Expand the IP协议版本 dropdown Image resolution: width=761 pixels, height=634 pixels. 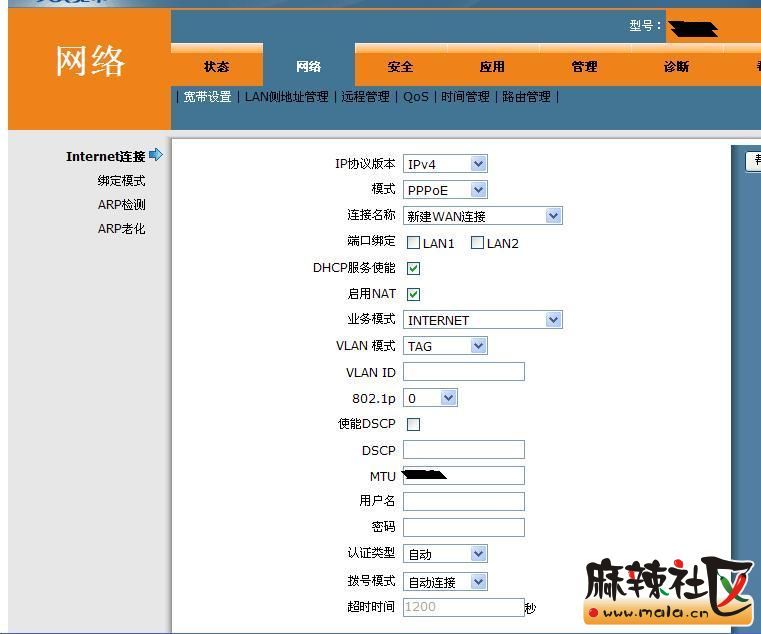(445, 164)
